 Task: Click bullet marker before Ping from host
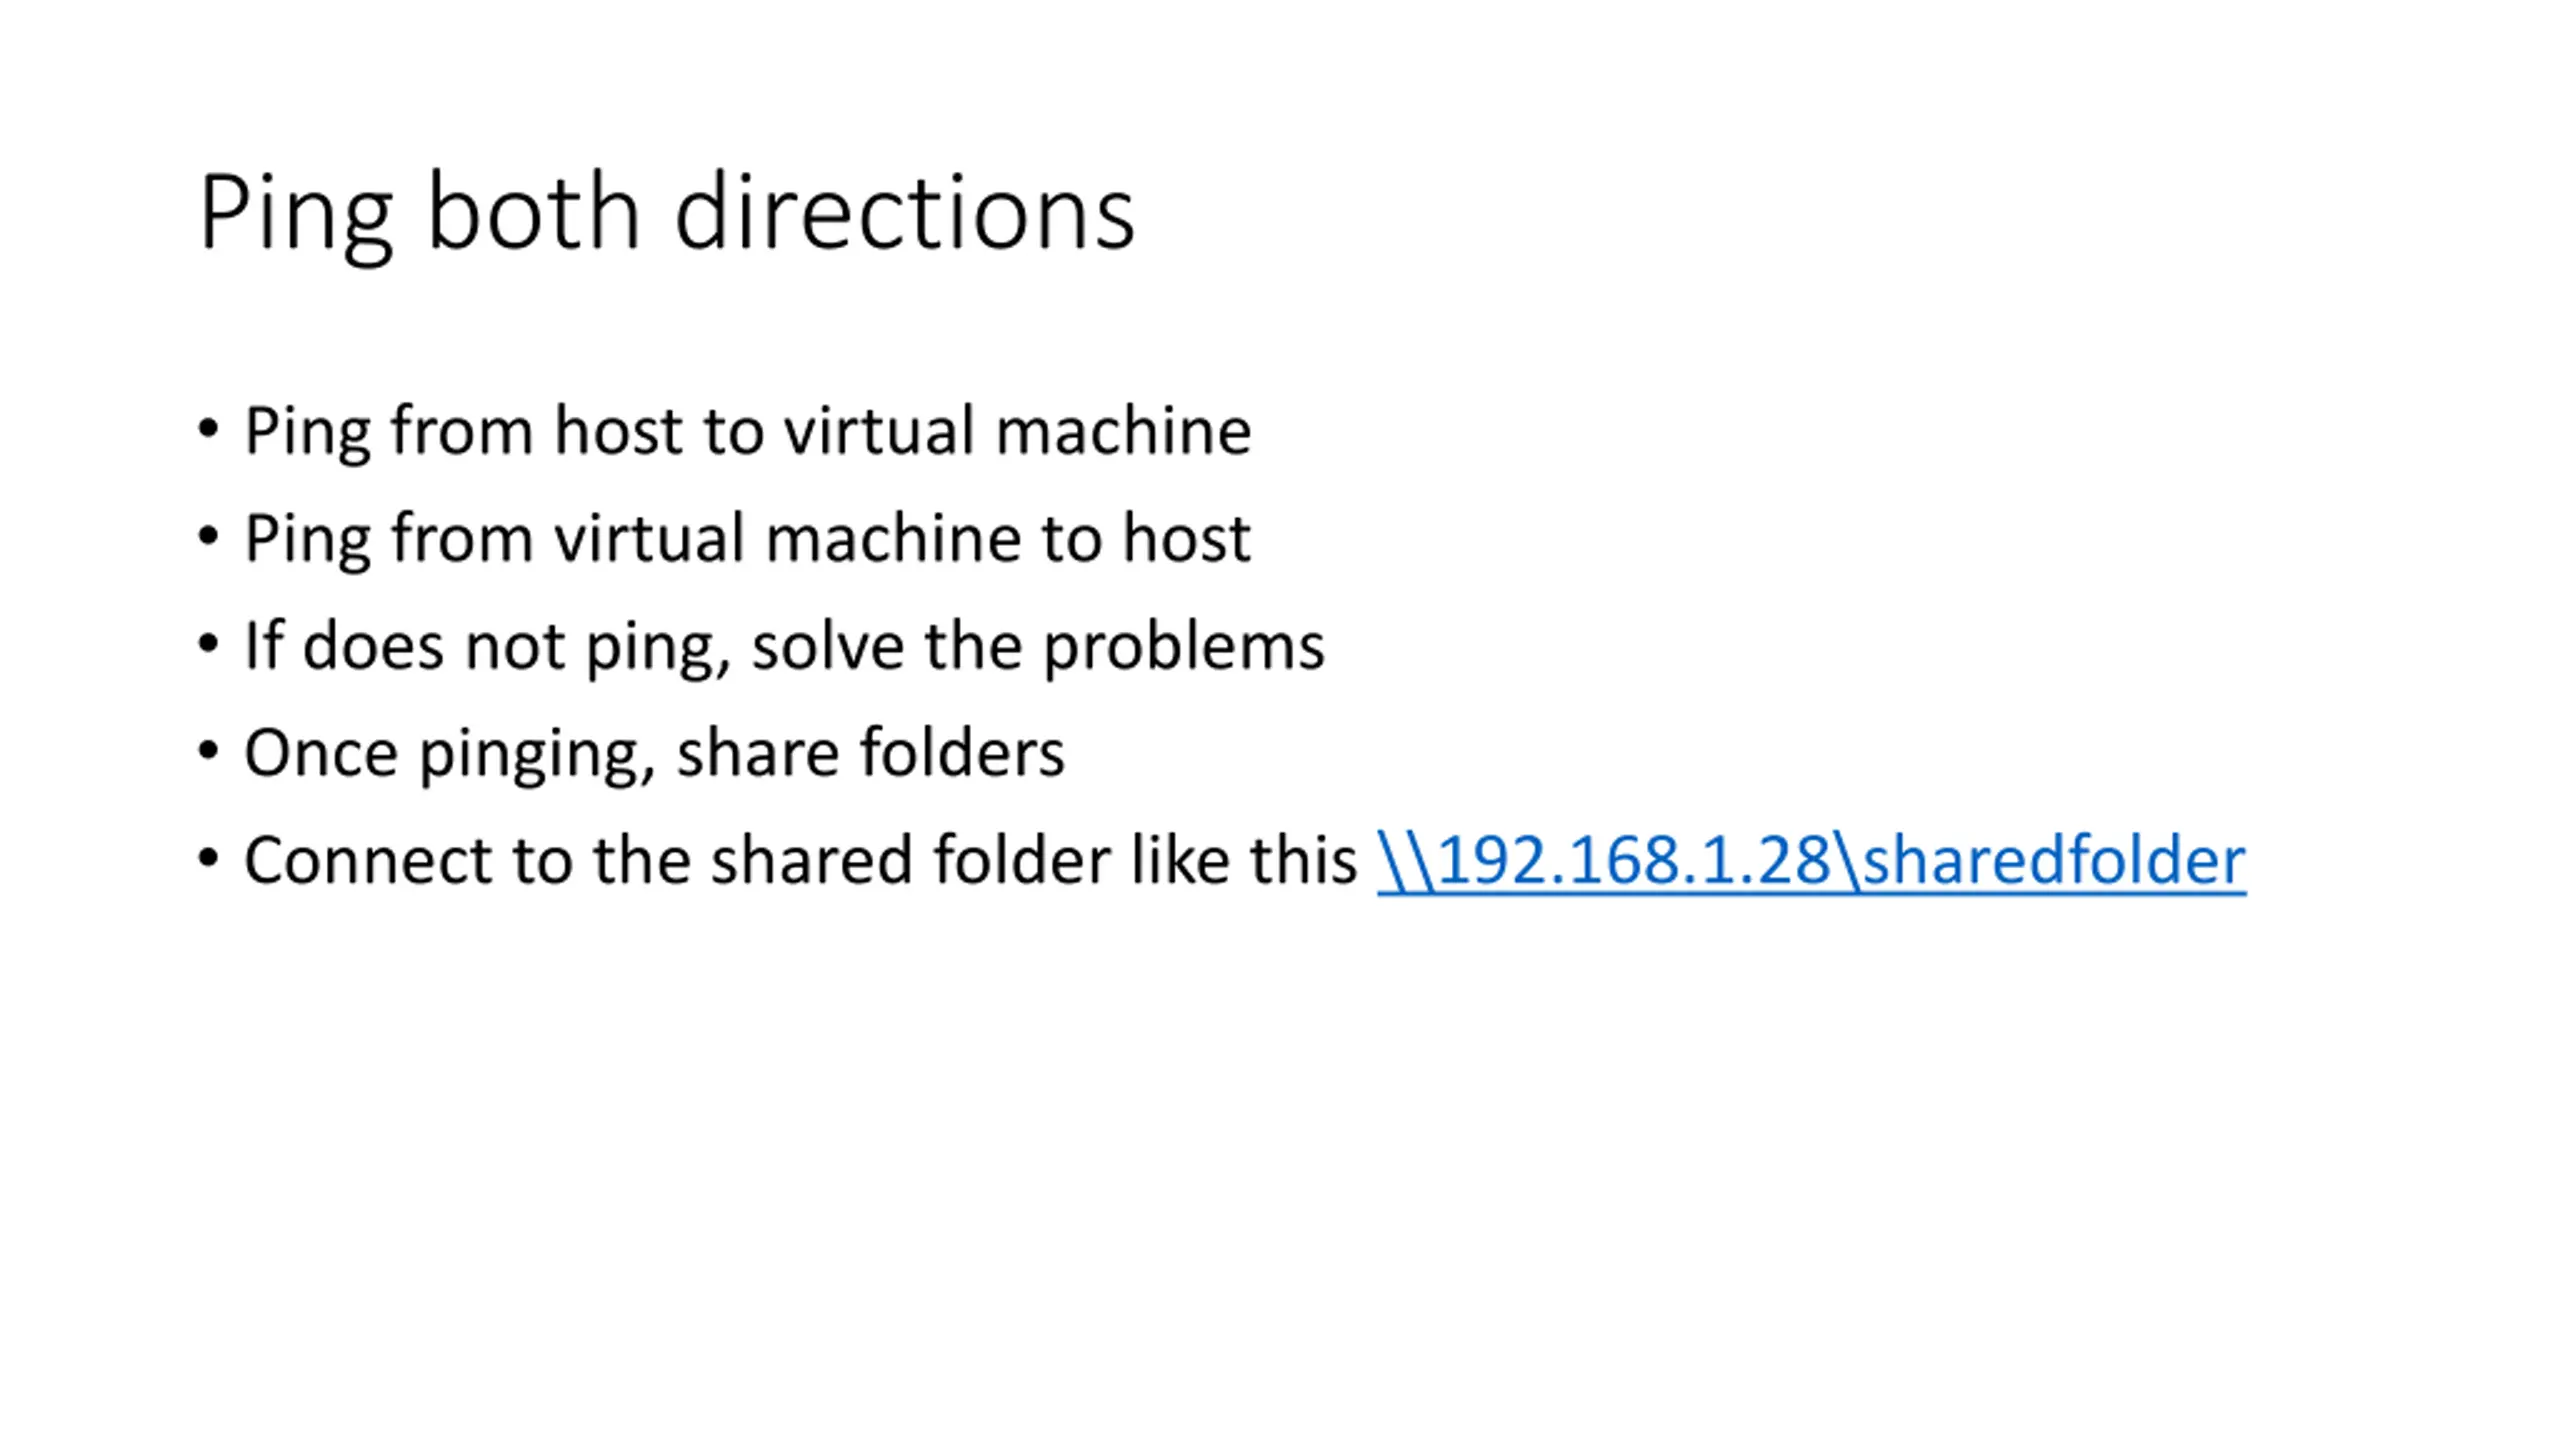[x=208, y=430]
